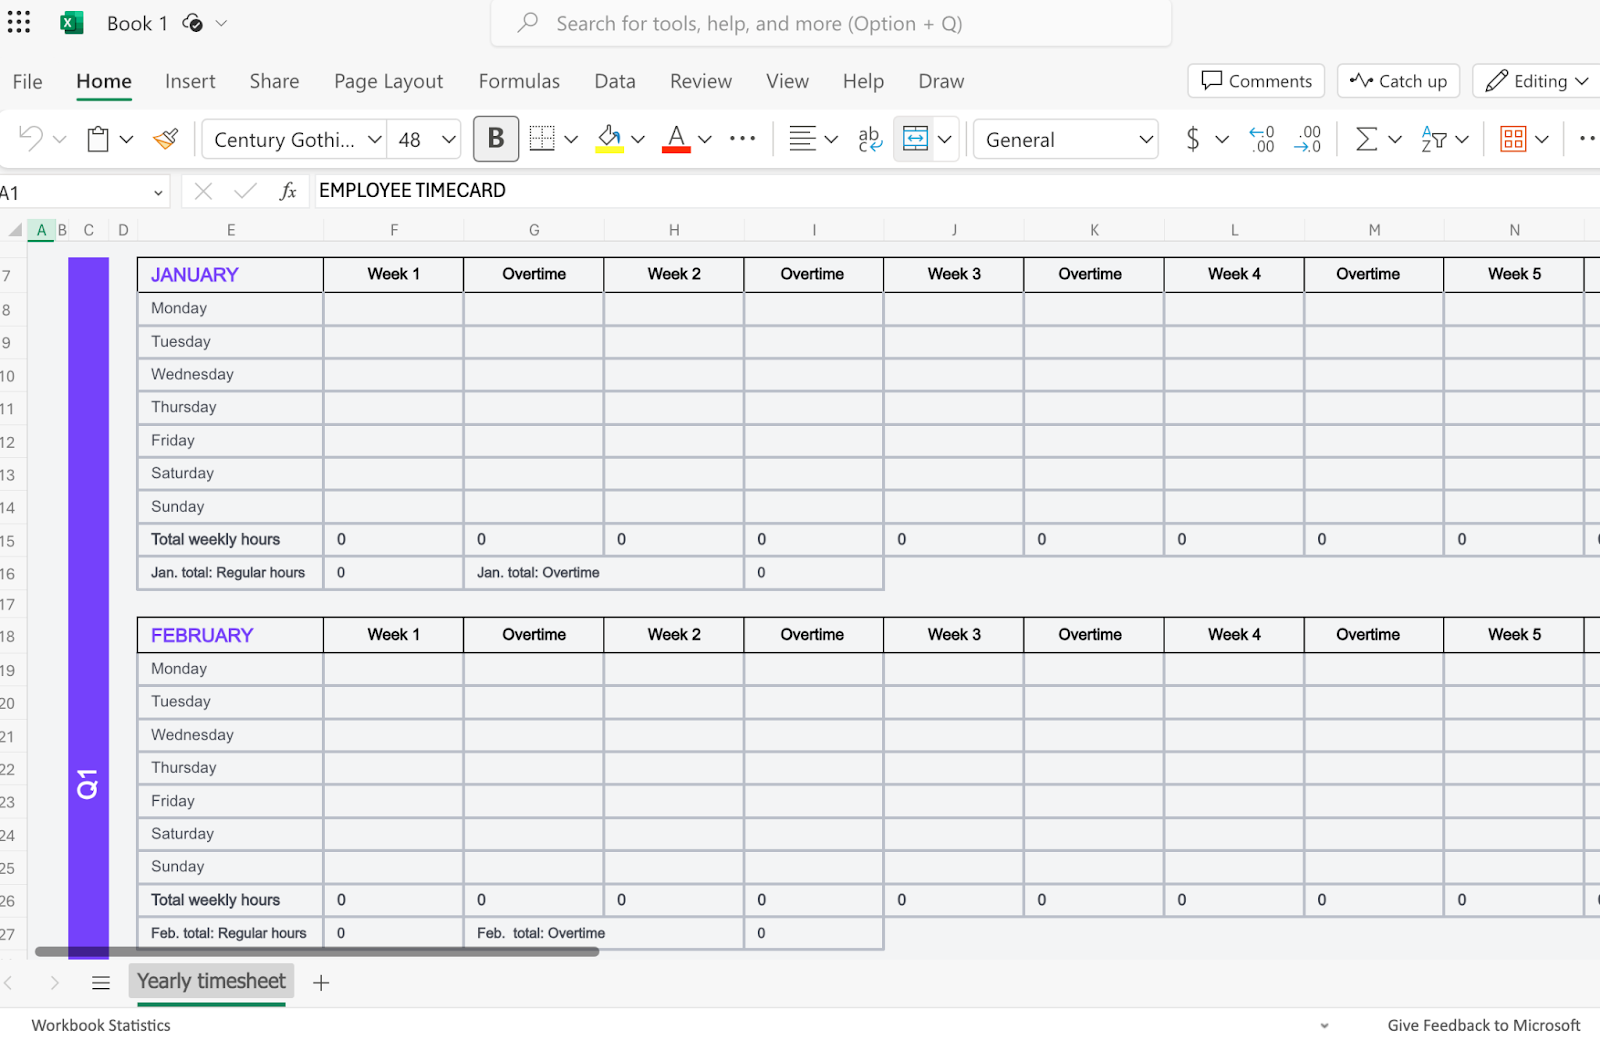Click the Add new sheet plus button

click(321, 983)
